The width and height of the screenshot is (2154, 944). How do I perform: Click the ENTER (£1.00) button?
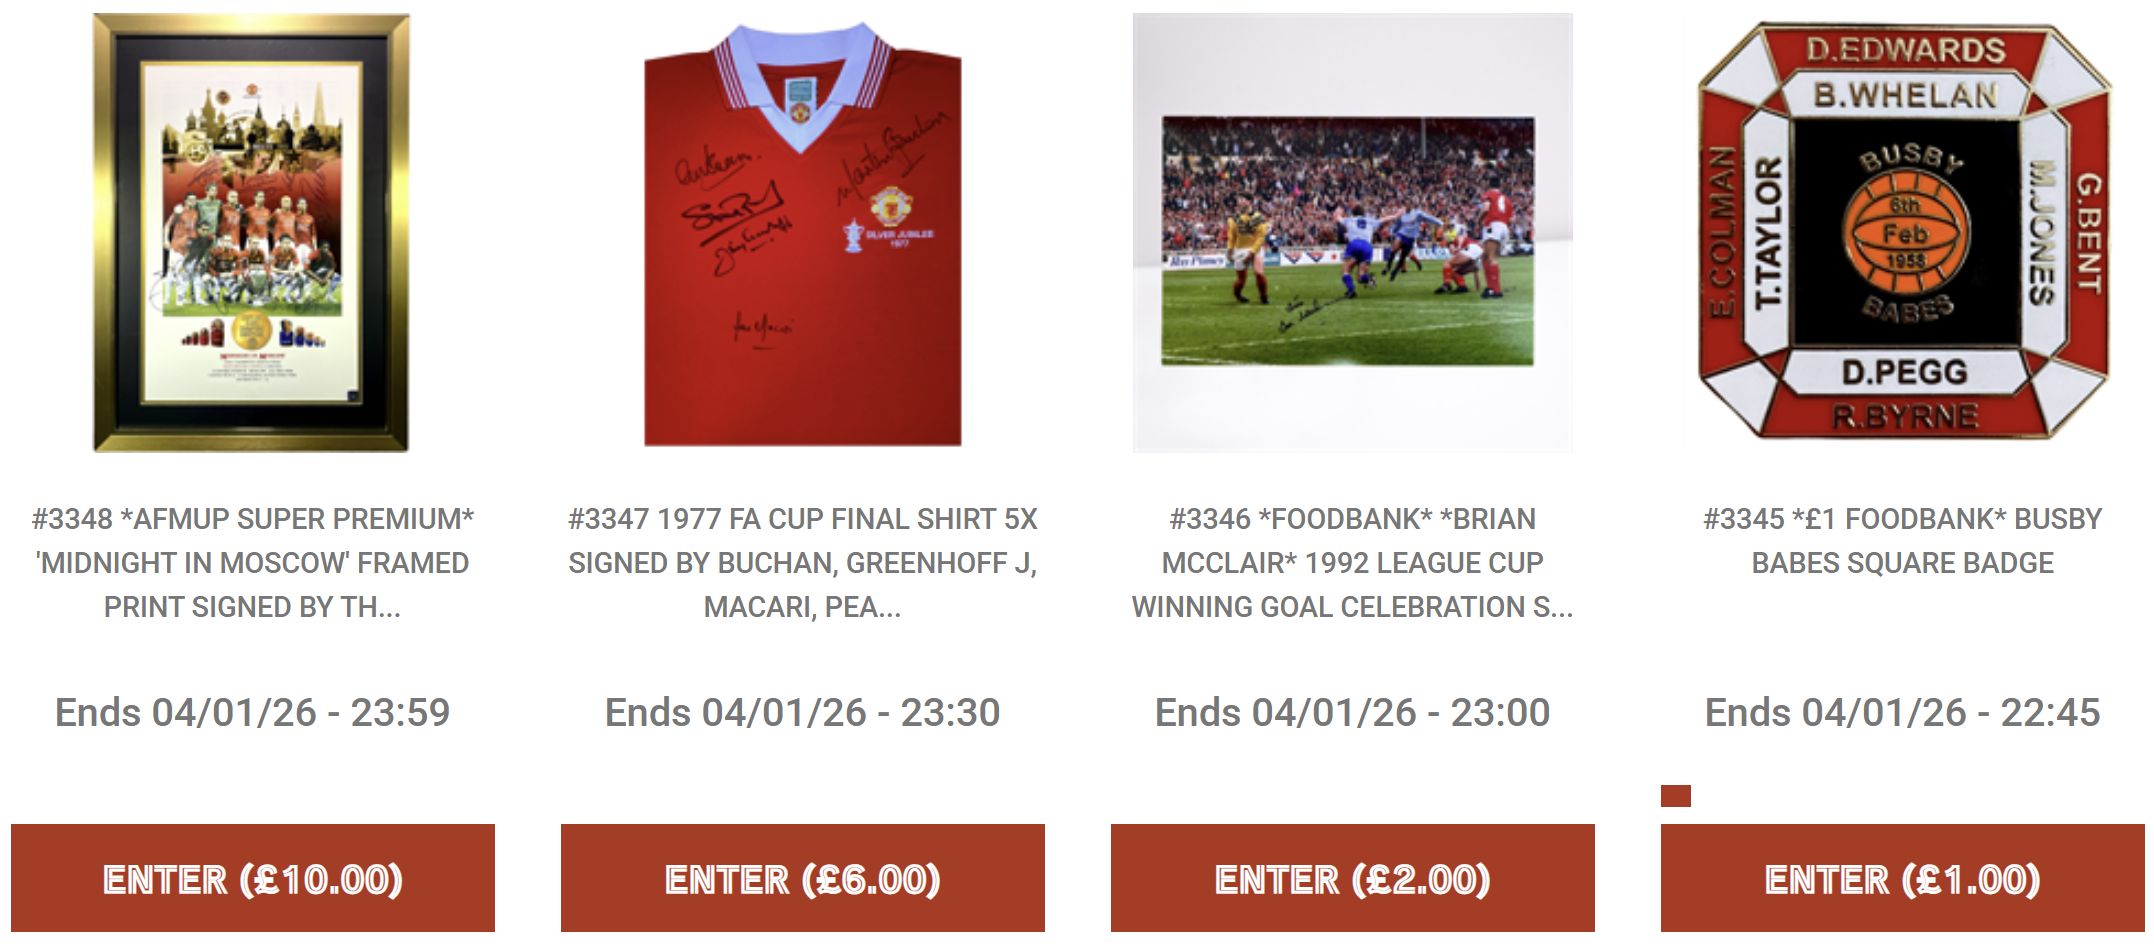1903,879
